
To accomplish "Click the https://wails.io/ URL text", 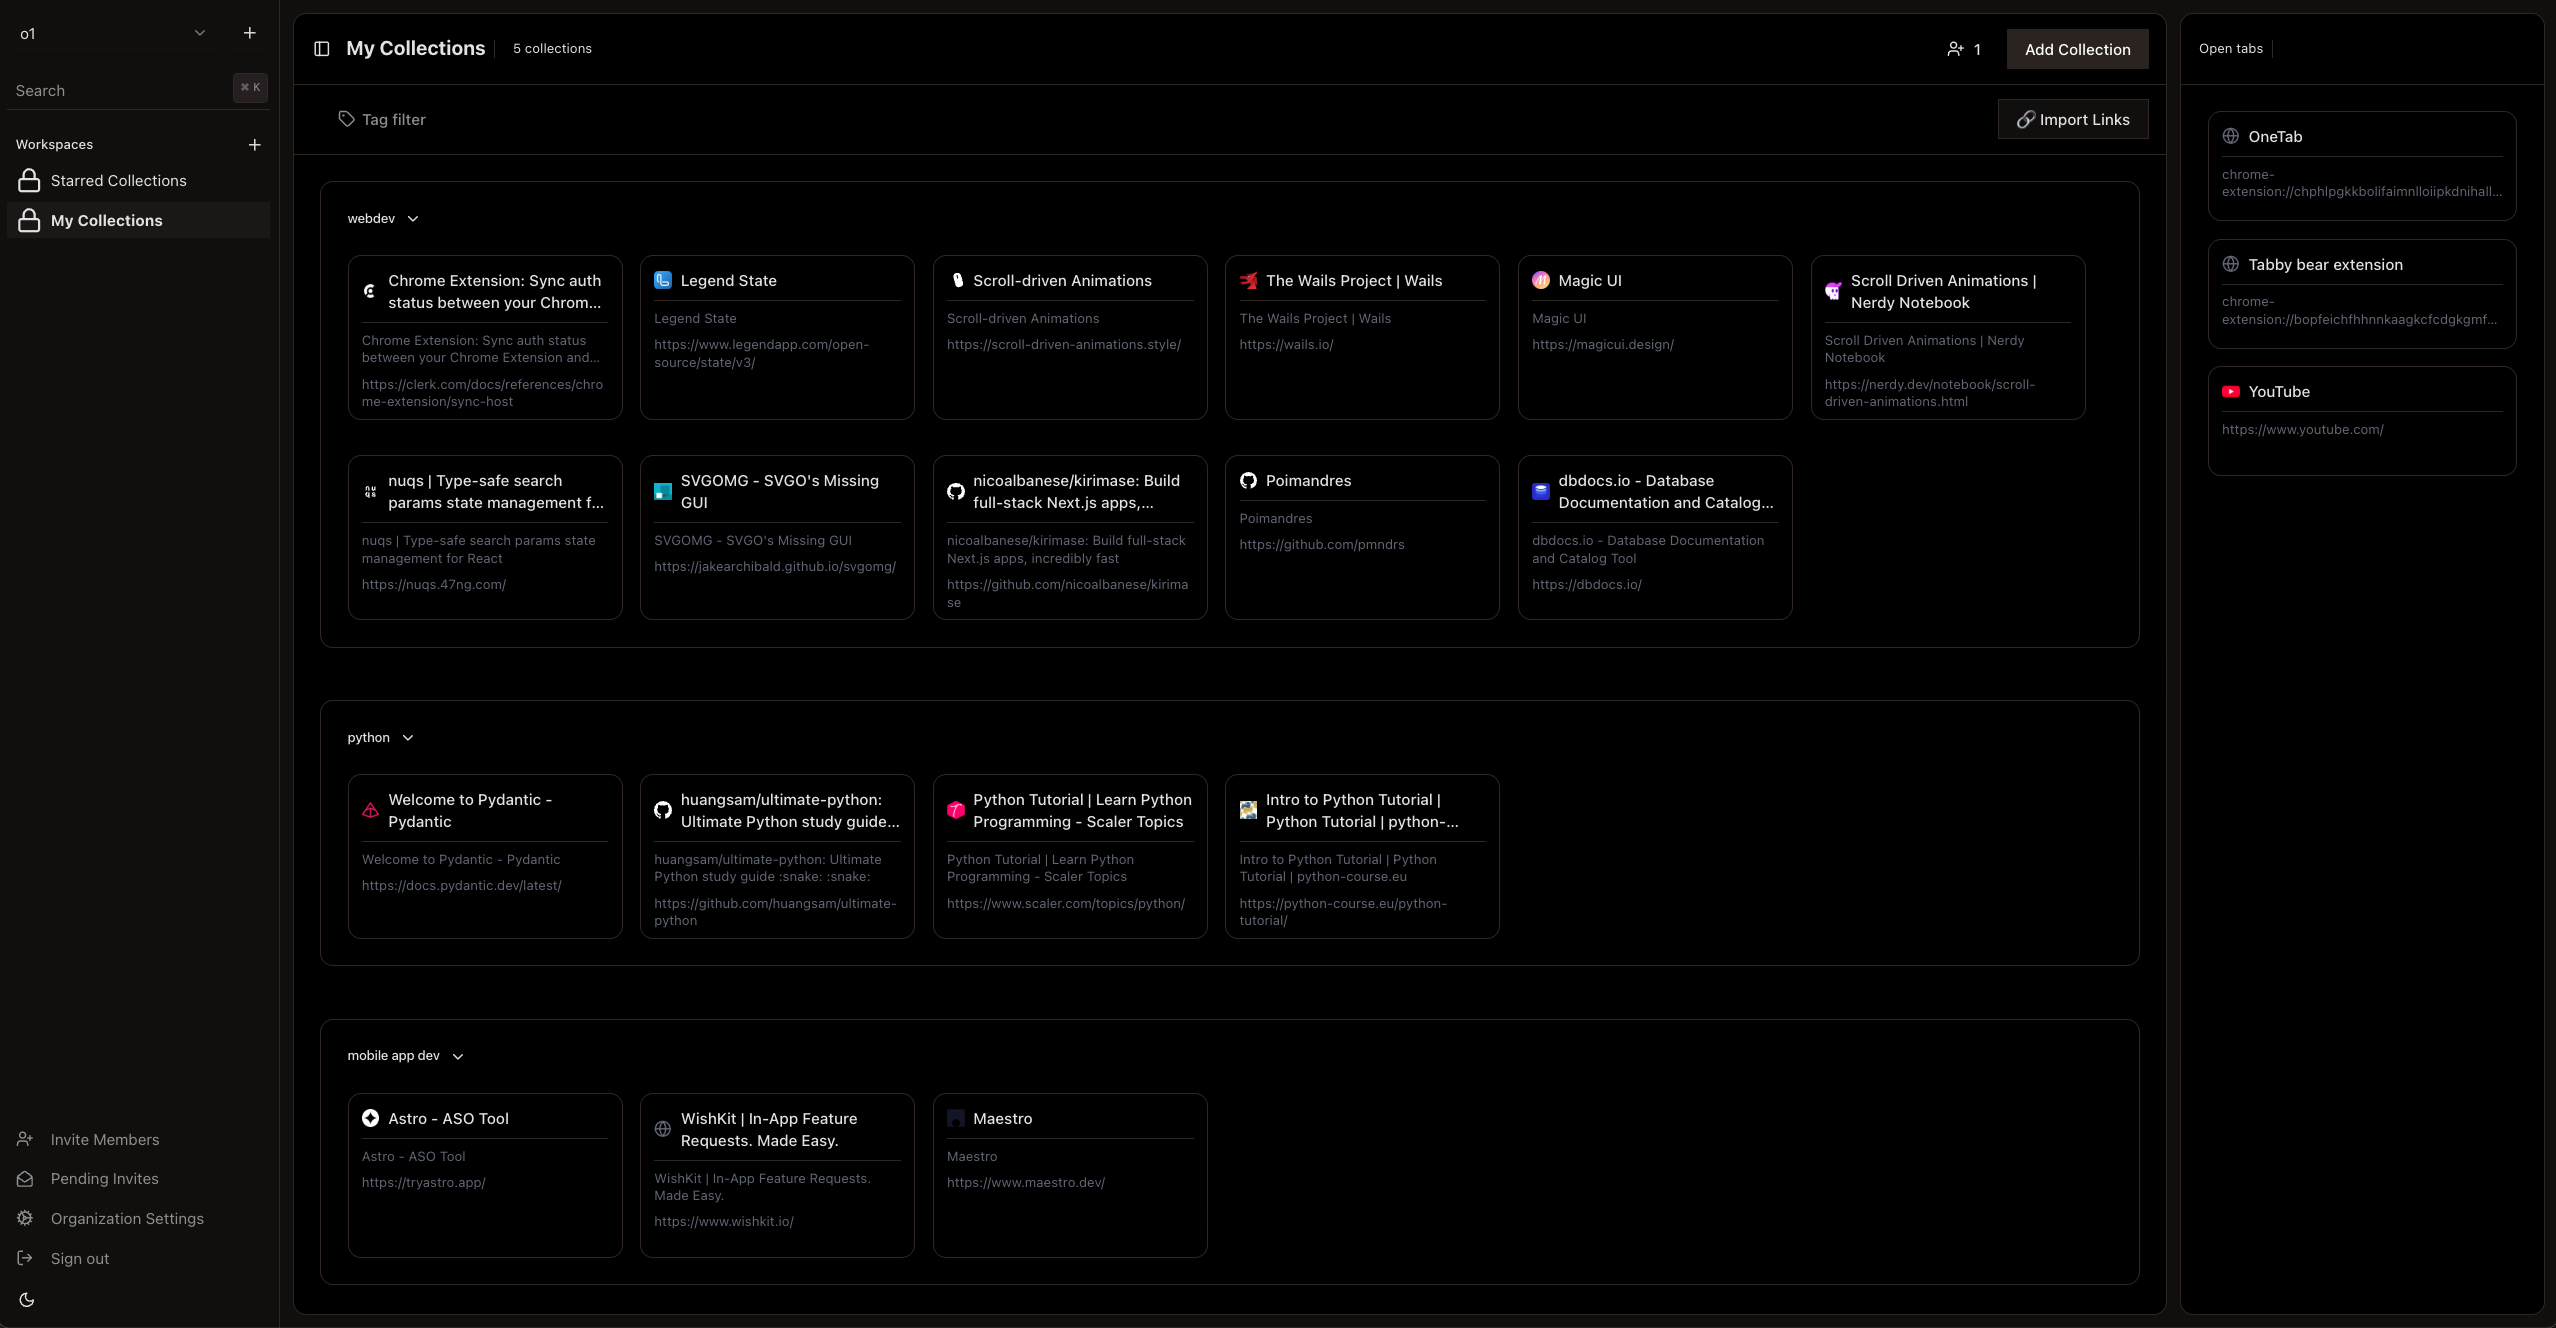I will point(1286,345).
